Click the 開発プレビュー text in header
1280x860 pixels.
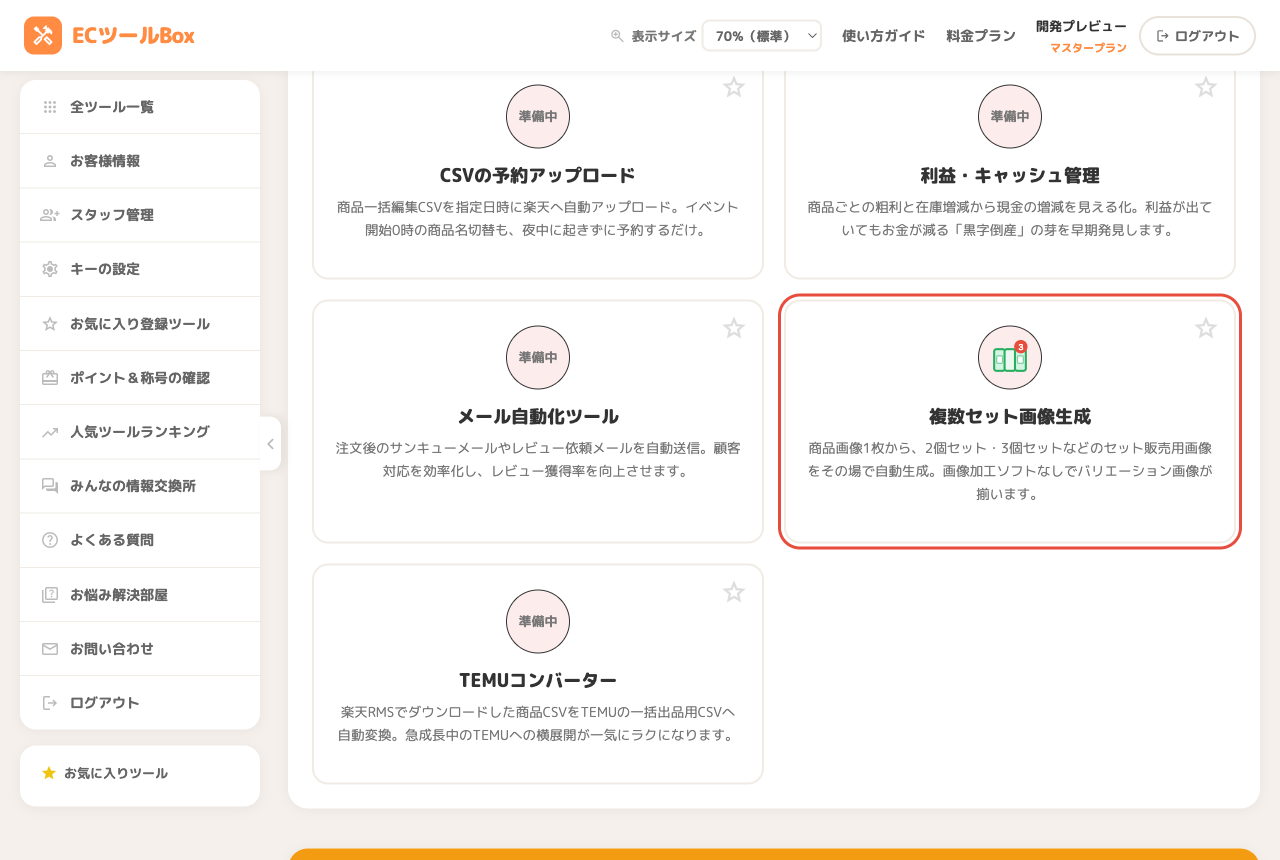1081,26
